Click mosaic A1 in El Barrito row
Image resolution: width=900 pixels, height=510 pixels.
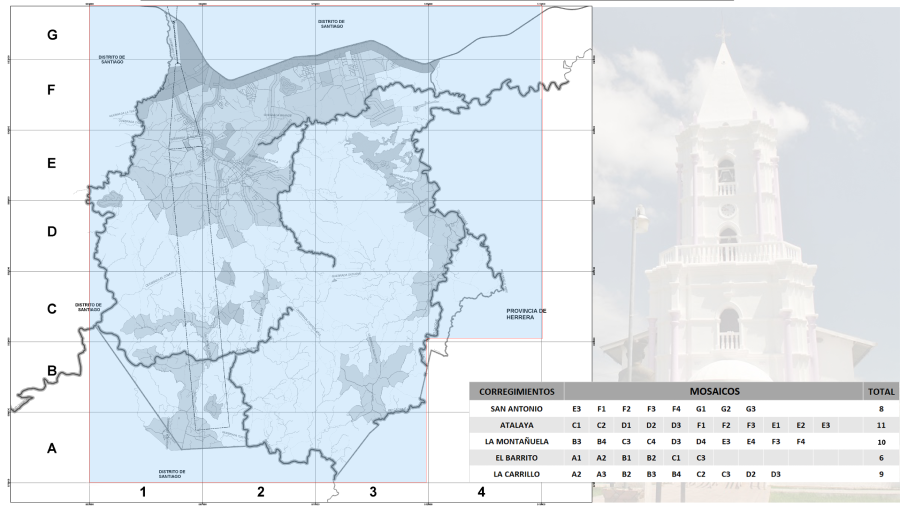point(577,456)
